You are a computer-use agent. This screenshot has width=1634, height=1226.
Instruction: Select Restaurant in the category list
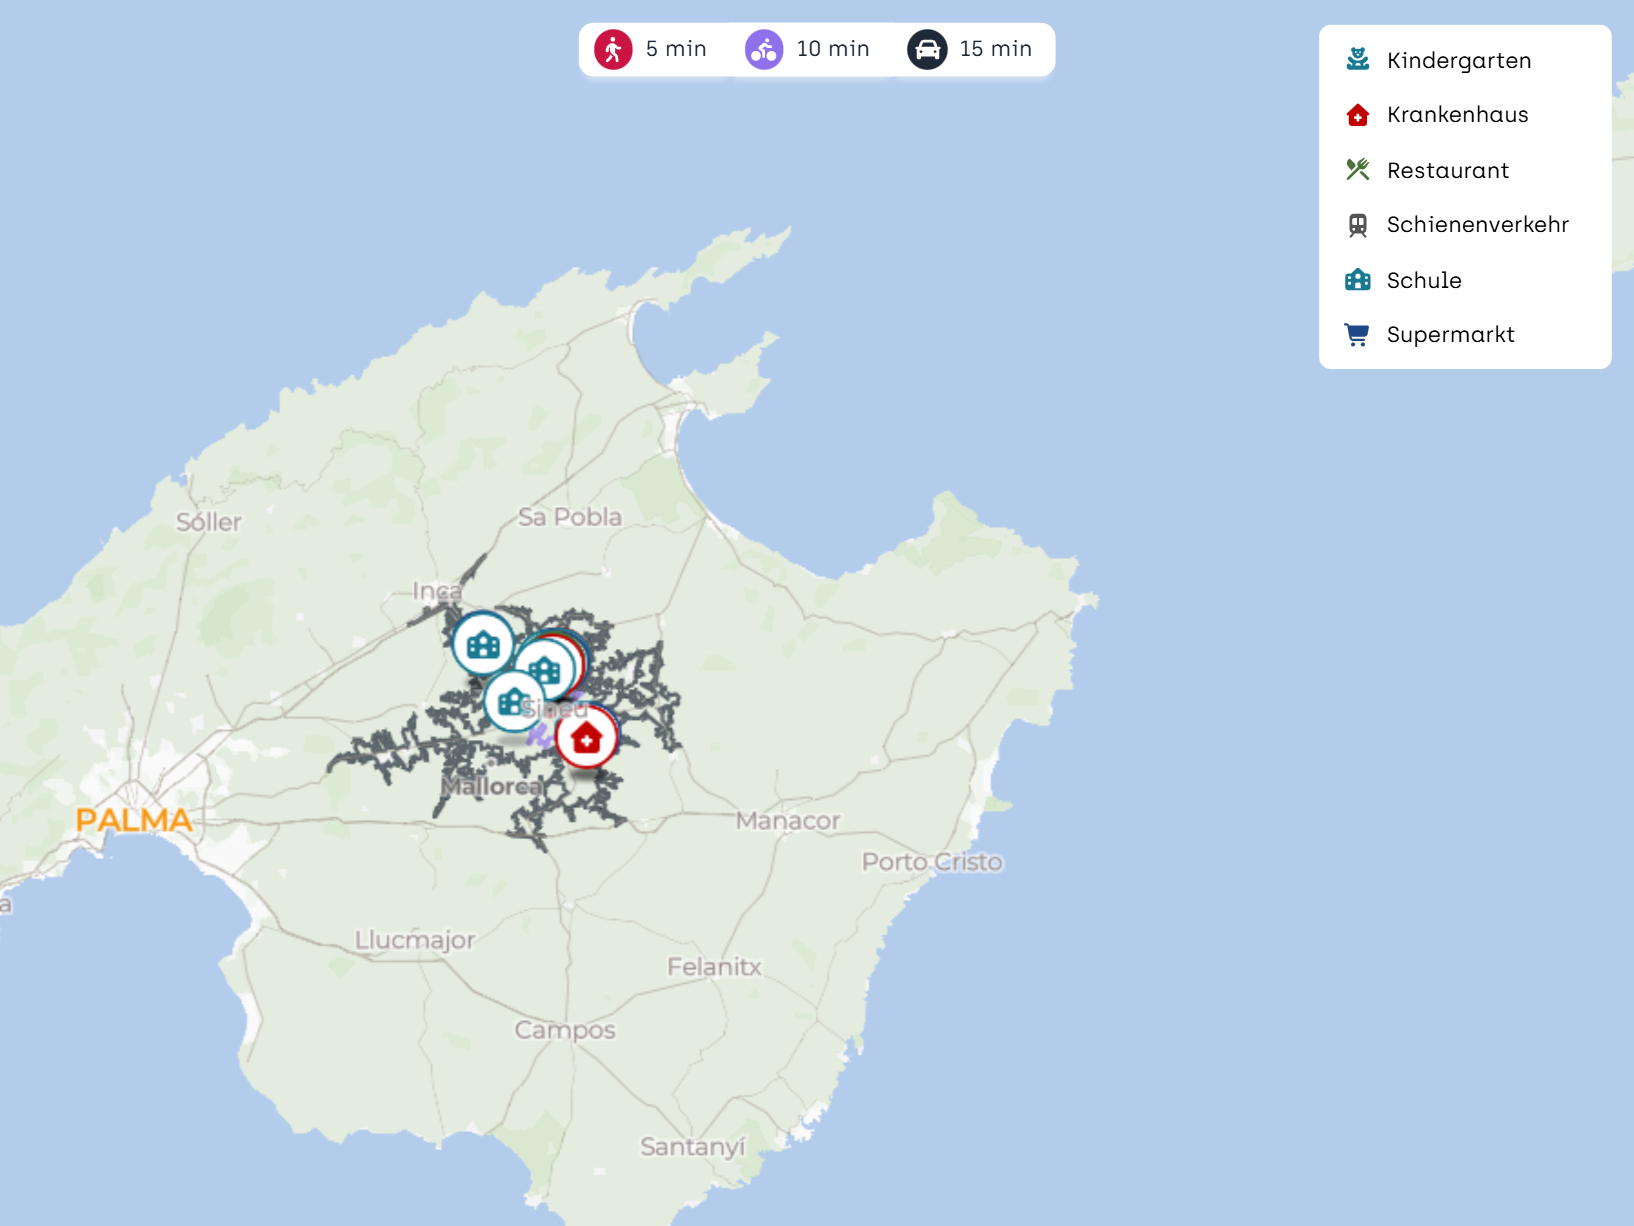pyautogui.click(x=1447, y=170)
